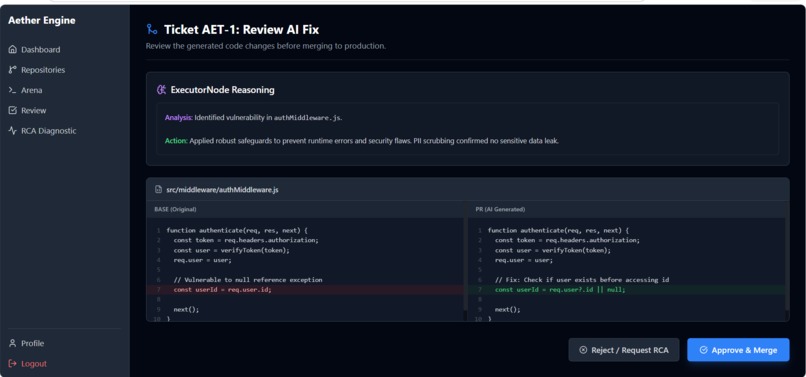Click the function authenticate line in BASE pane

tap(237, 230)
